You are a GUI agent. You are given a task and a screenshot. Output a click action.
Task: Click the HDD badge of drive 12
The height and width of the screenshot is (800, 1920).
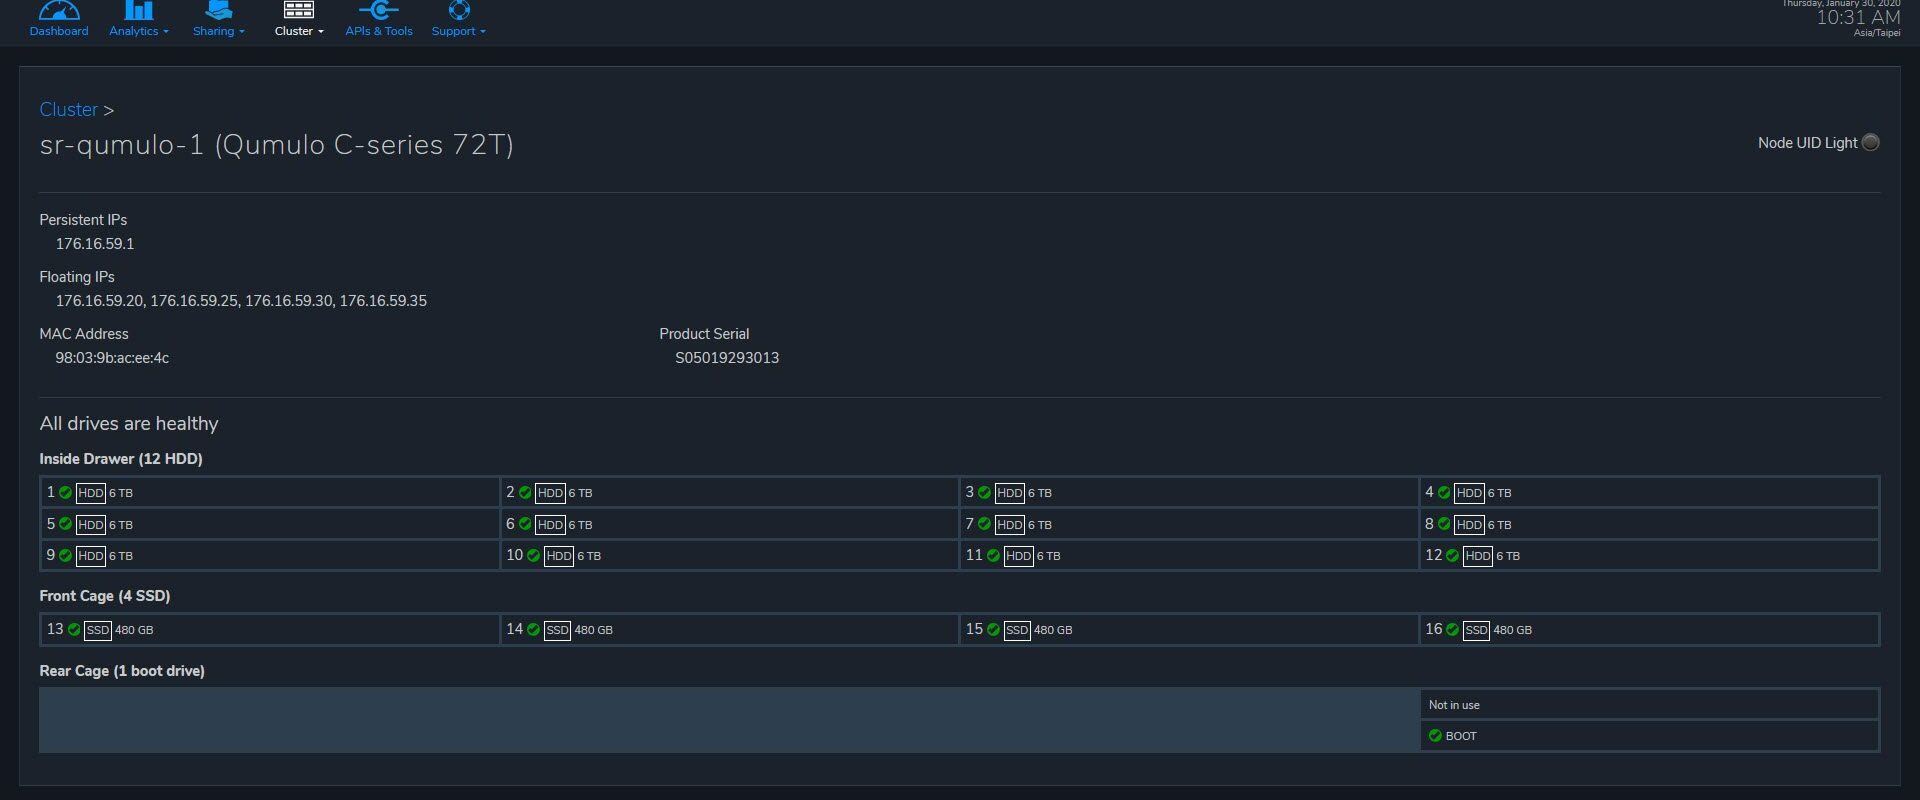point(1478,556)
